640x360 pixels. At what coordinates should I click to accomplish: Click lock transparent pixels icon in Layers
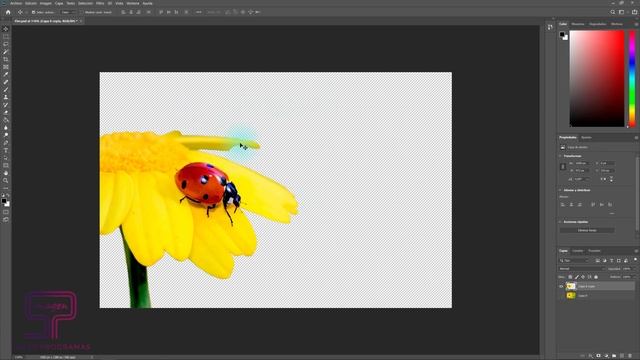click(x=570, y=277)
